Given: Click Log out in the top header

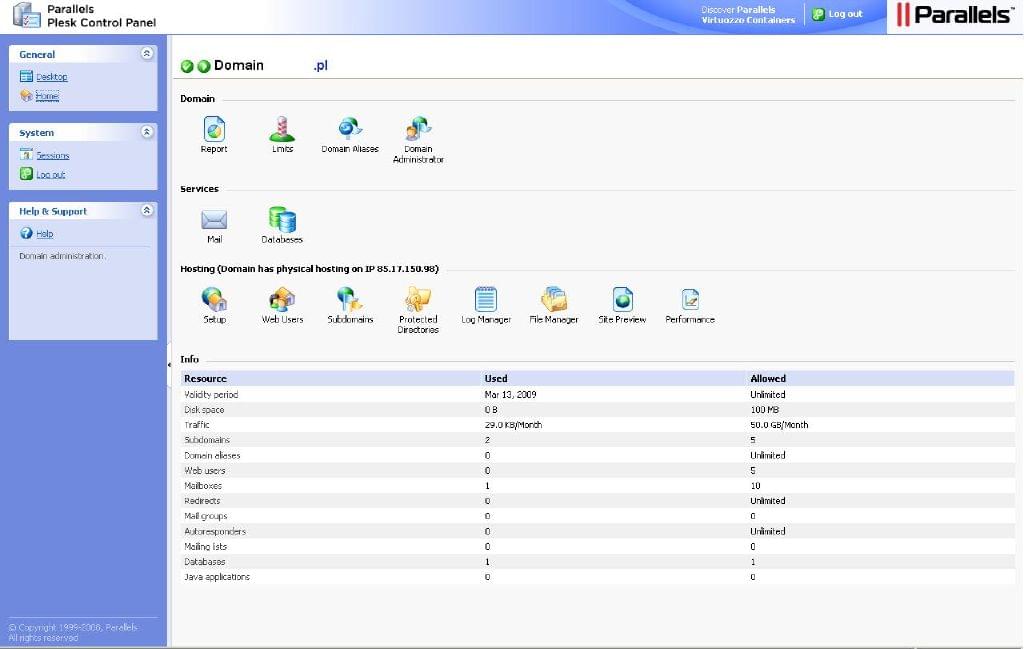Looking at the screenshot, I should pos(845,14).
